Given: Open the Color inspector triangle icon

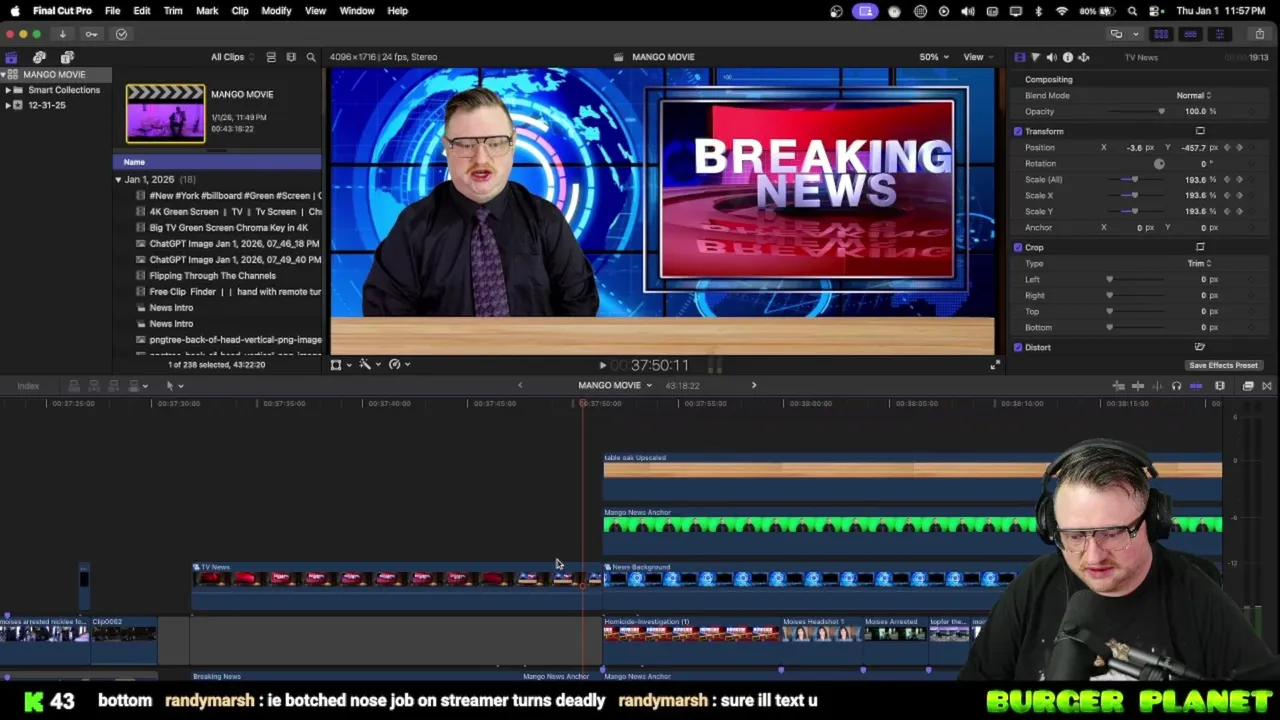Looking at the screenshot, I should 1035,57.
